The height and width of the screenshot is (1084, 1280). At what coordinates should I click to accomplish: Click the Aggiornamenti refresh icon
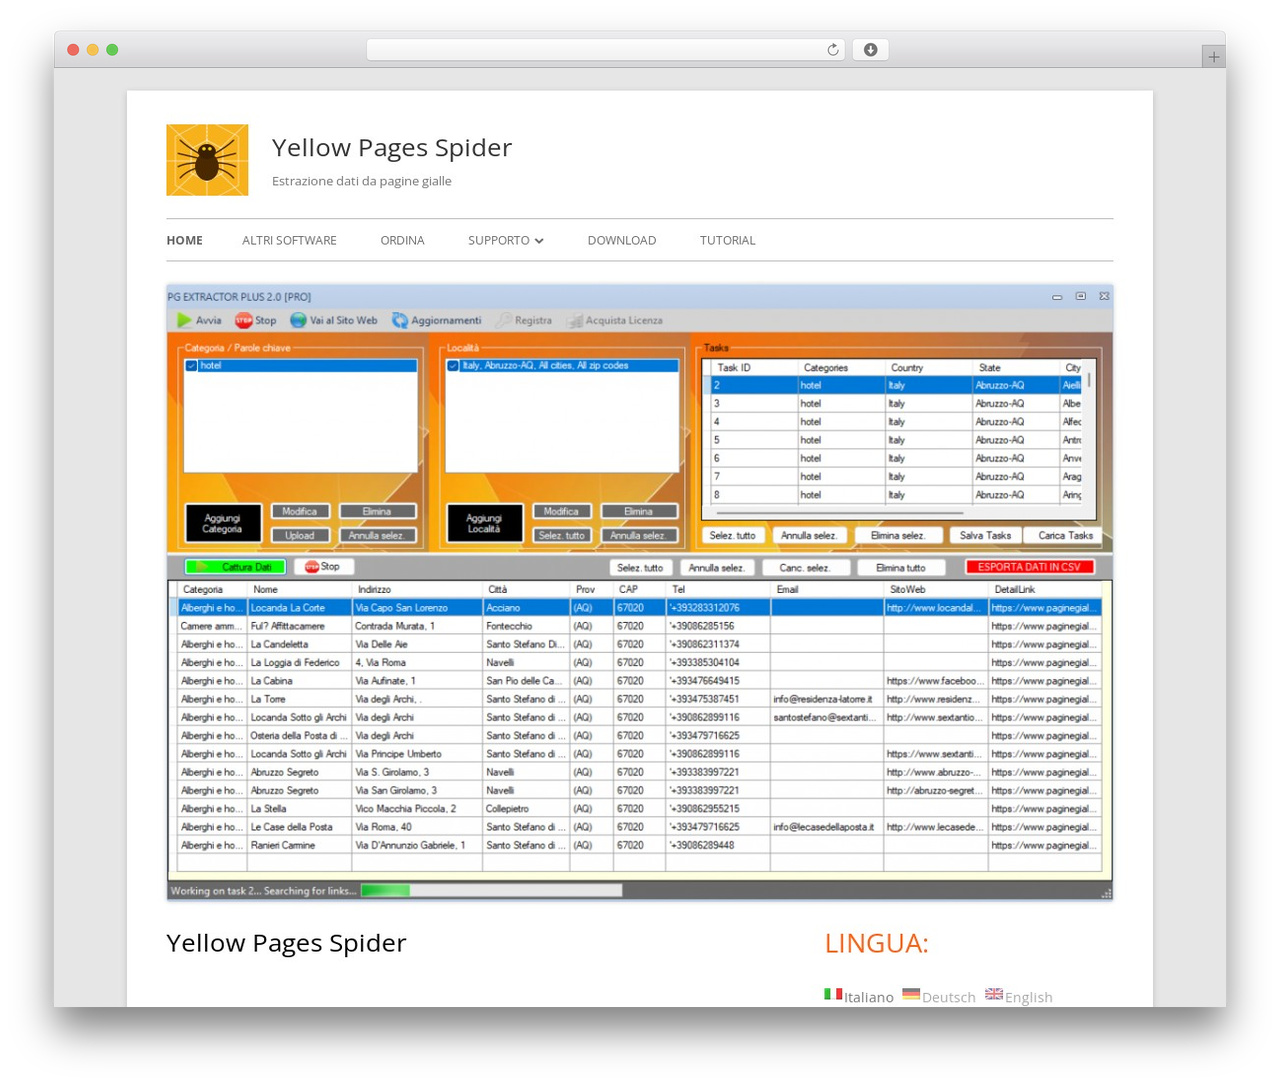click(400, 320)
